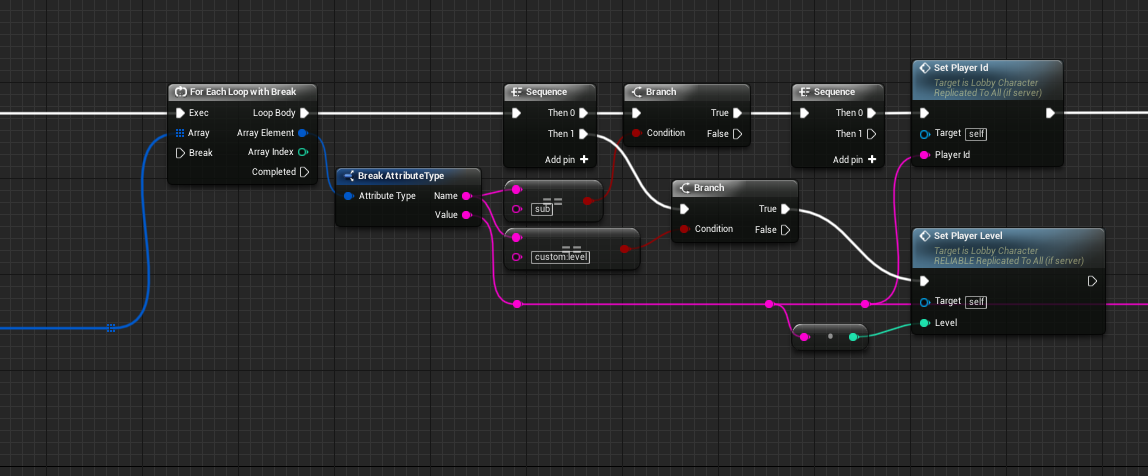Image resolution: width=1148 pixels, height=476 pixels.
Task: Click the Condition pin on the lower Branch node
Action: click(684, 229)
